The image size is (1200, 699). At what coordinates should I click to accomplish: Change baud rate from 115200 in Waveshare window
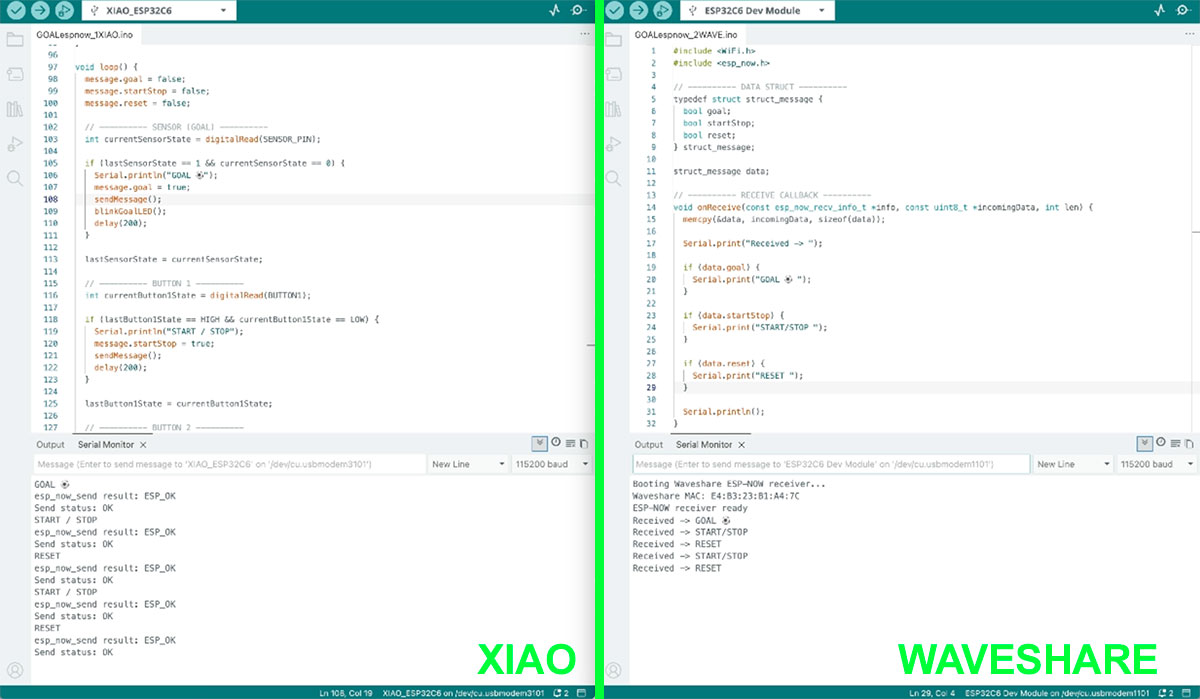pyautogui.click(x=1156, y=463)
